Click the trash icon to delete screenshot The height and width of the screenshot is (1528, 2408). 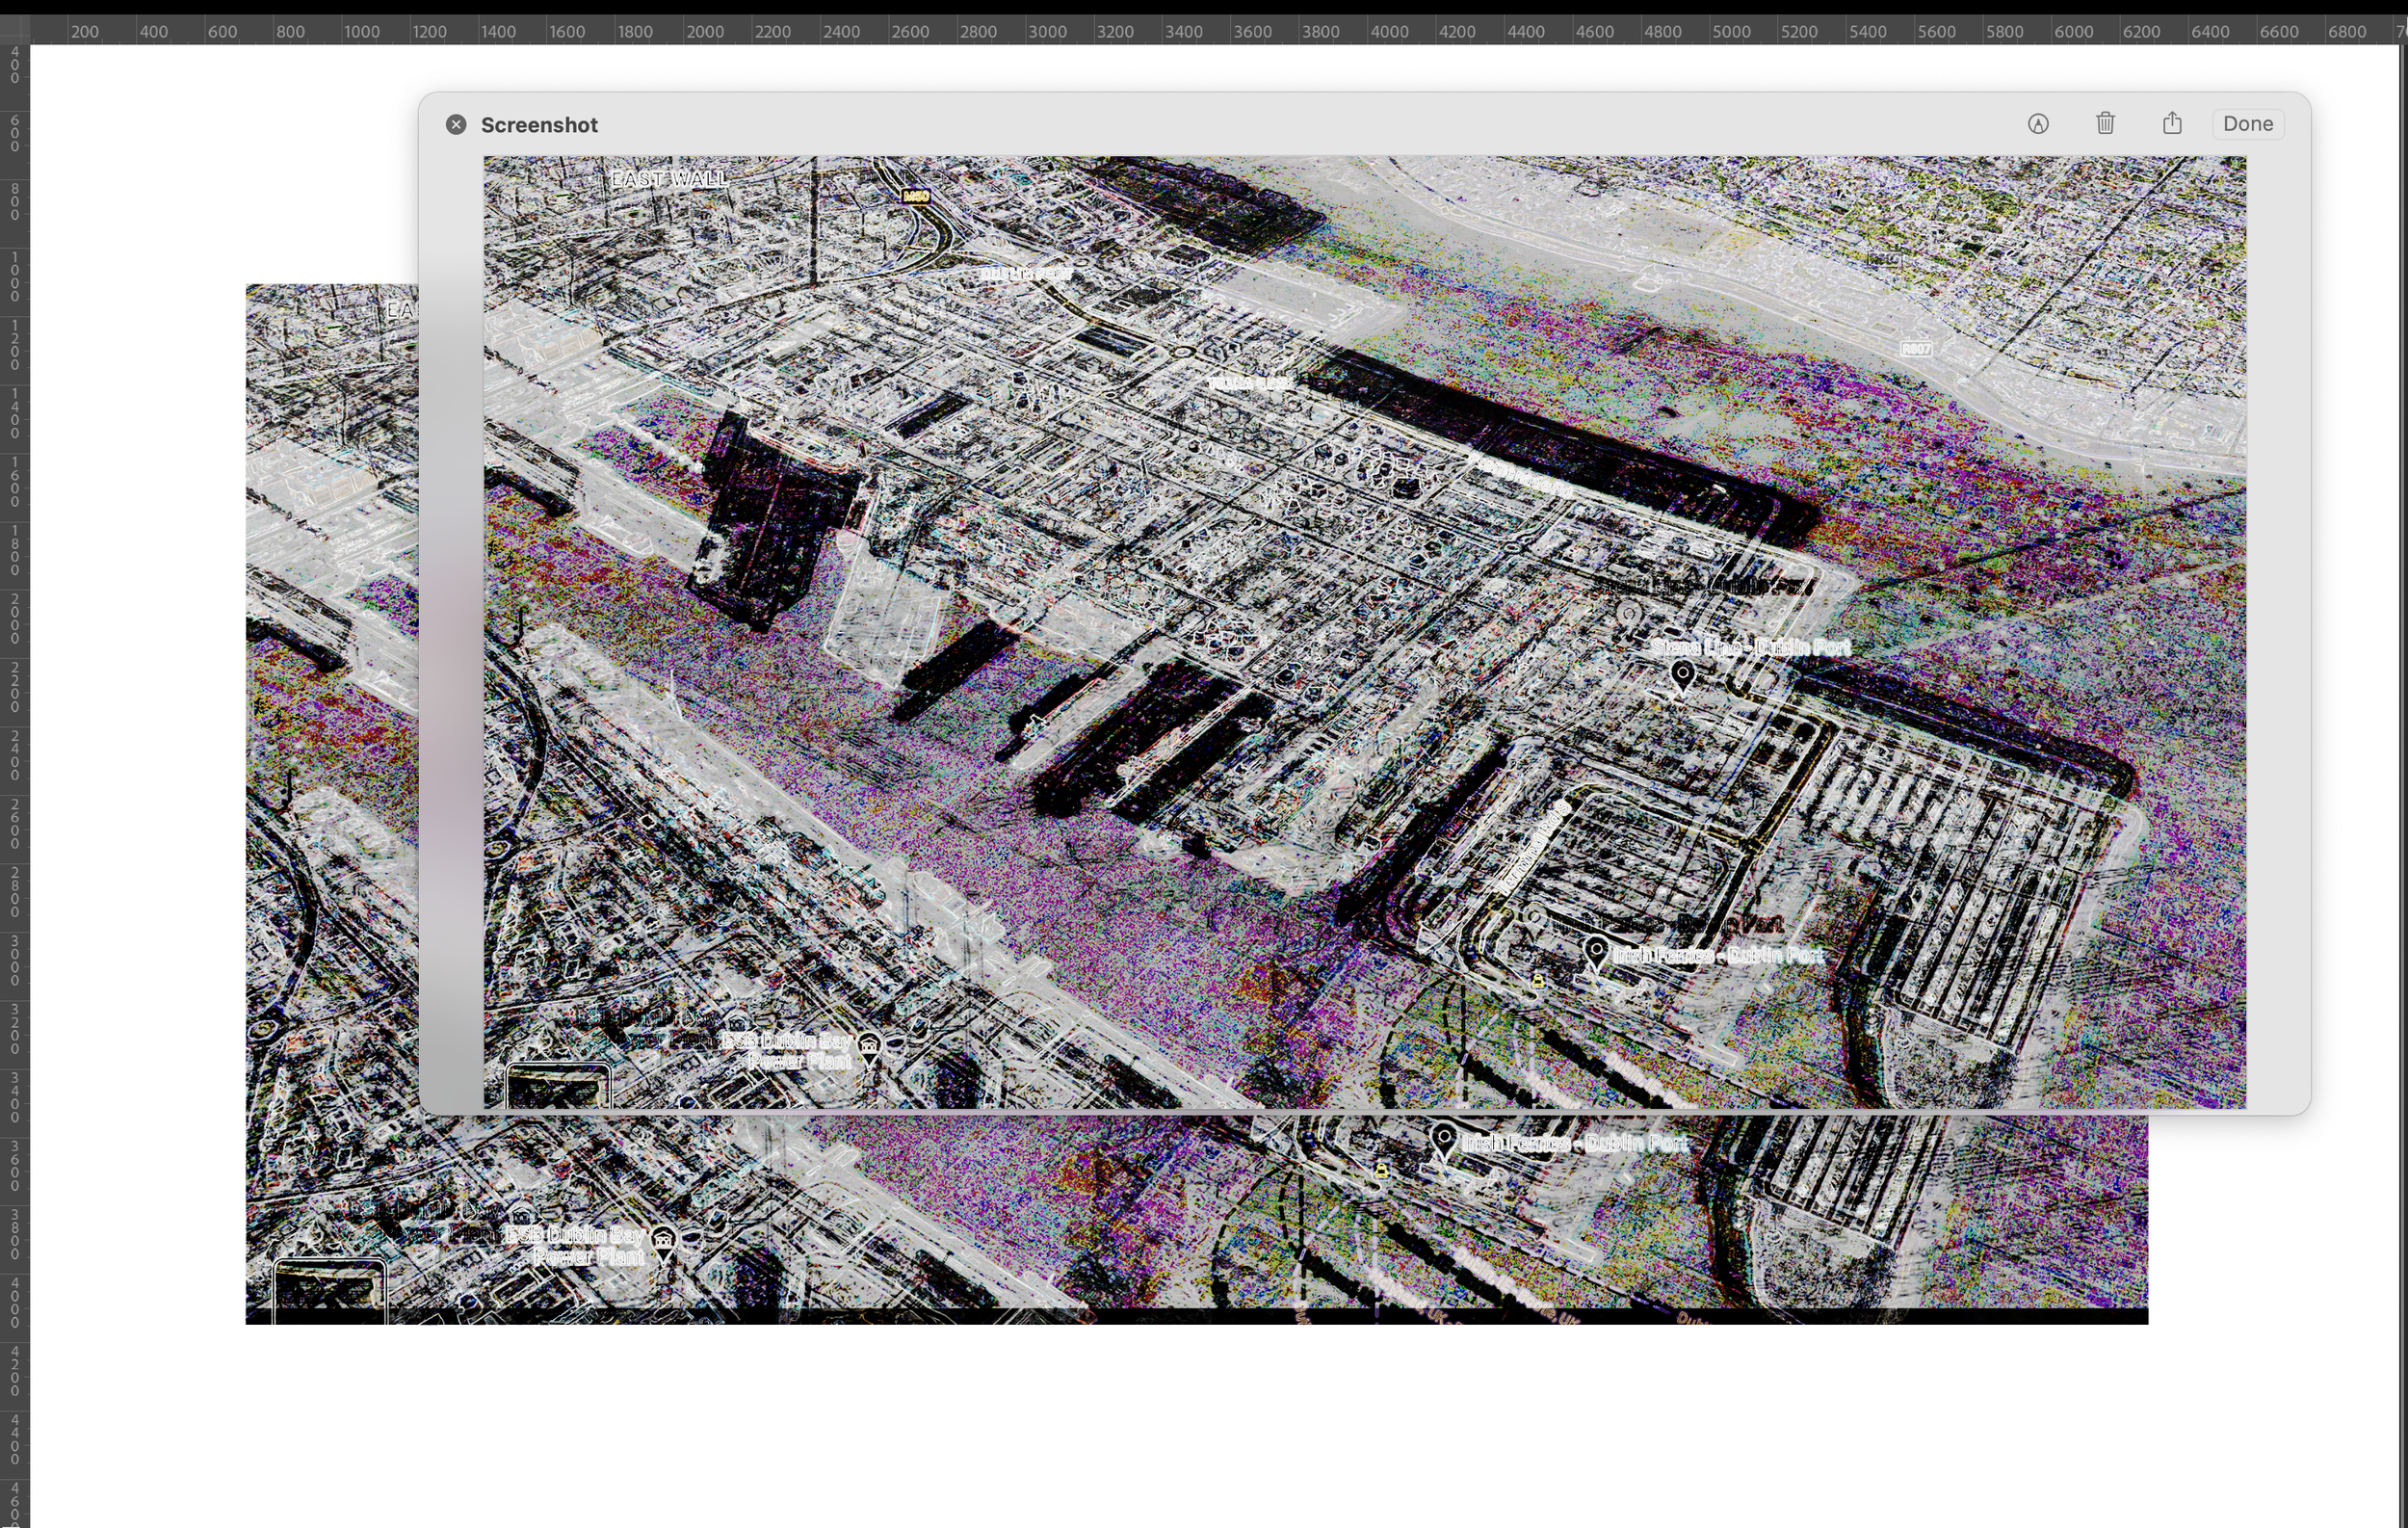2105,123
